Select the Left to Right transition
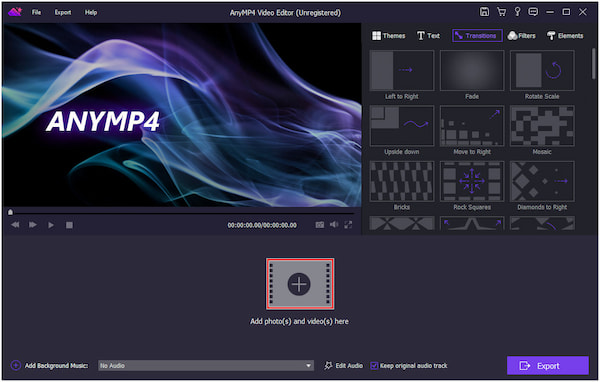The height and width of the screenshot is (382, 600). pos(402,71)
